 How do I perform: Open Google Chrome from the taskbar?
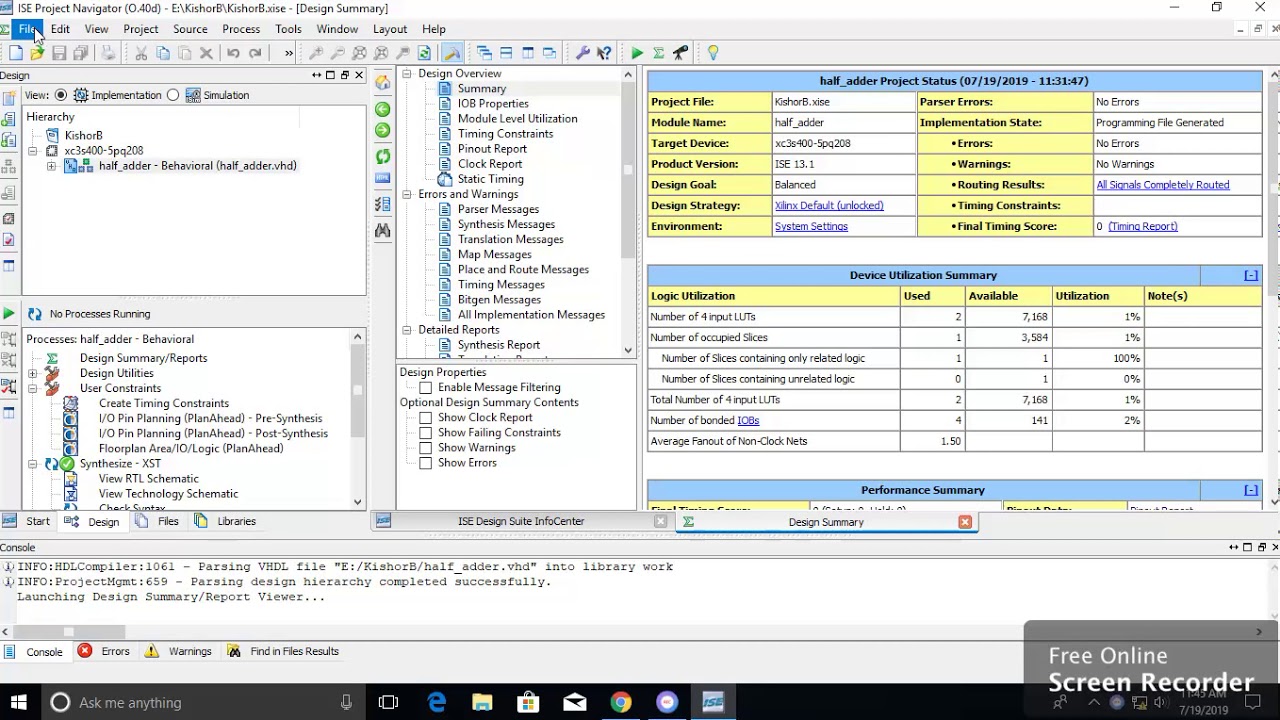[x=621, y=702]
